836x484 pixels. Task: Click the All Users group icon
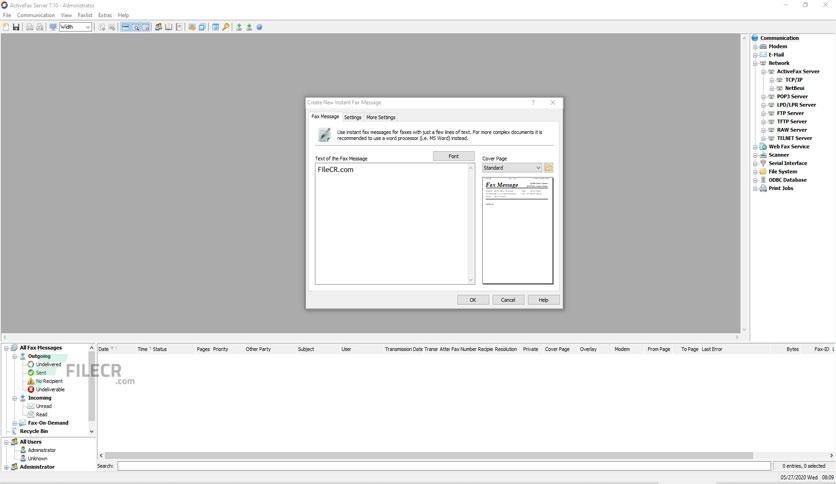pyautogui.click(x=14, y=442)
